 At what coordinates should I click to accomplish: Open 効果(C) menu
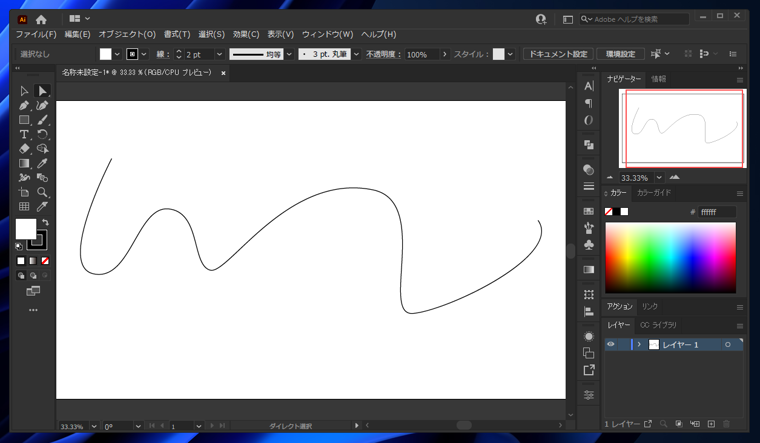pyautogui.click(x=246, y=34)
